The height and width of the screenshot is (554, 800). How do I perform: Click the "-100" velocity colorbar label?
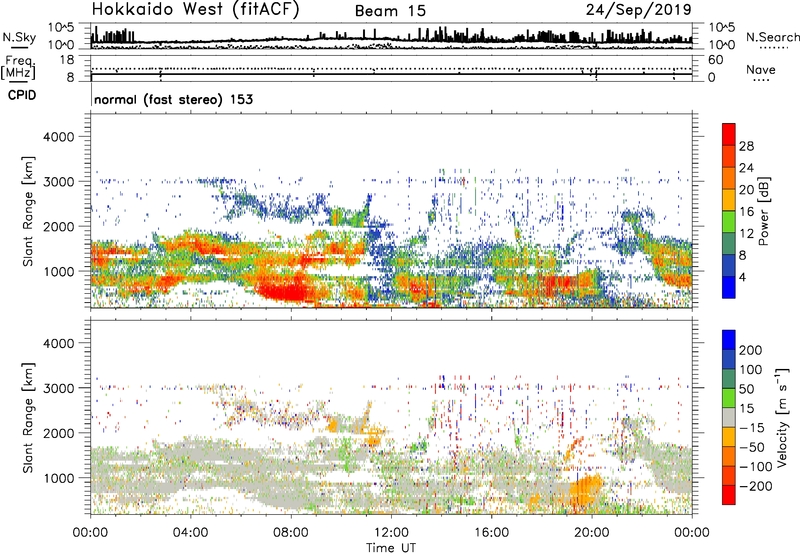point(755,466)
